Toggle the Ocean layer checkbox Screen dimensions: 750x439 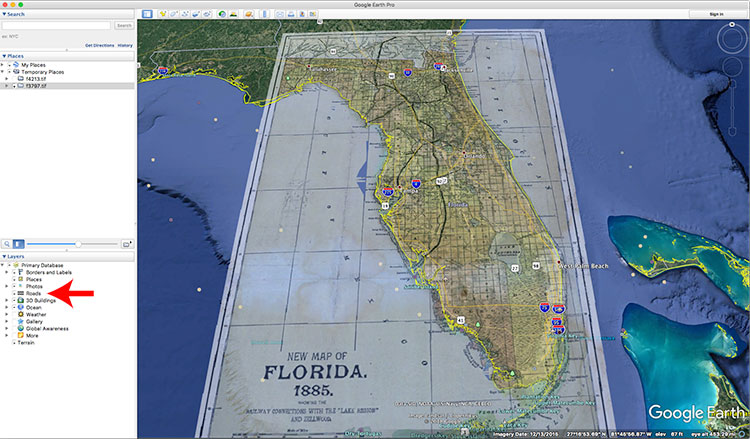point(14,307)
